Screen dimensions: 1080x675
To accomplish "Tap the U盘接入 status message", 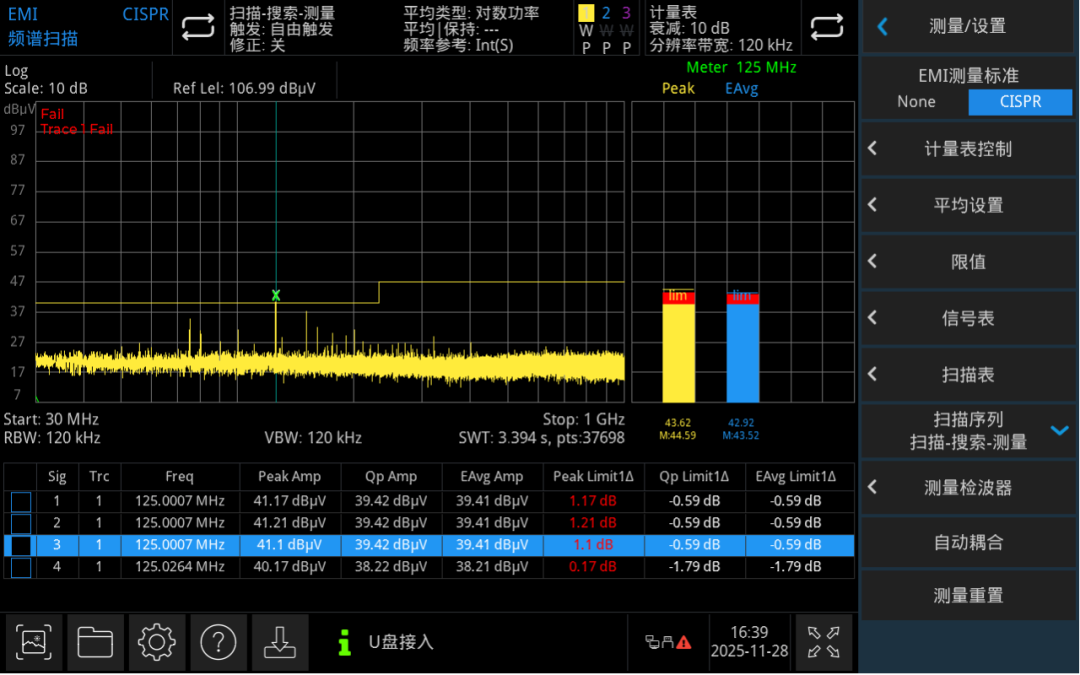I will tap(401, 642).
